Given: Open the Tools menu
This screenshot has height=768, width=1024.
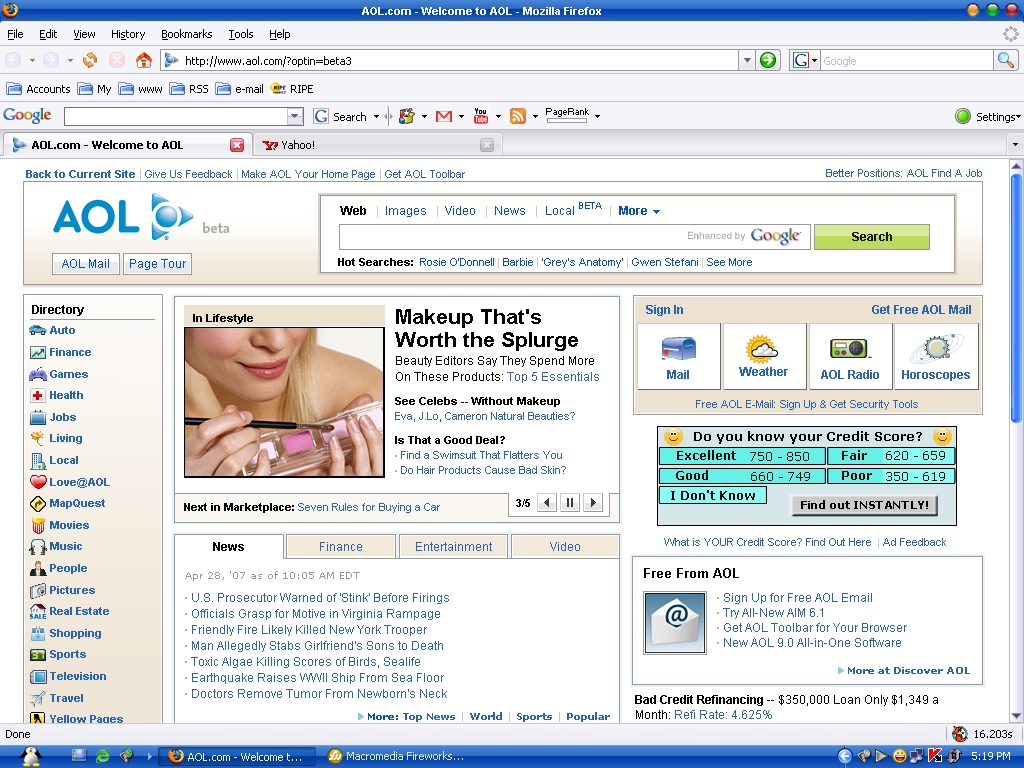Looking at the screenshot, I should (240, 34).
